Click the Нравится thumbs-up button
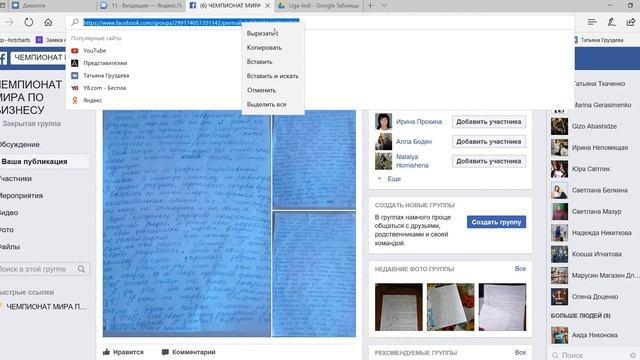Screen dimensions: 640x360 [123, 352]
